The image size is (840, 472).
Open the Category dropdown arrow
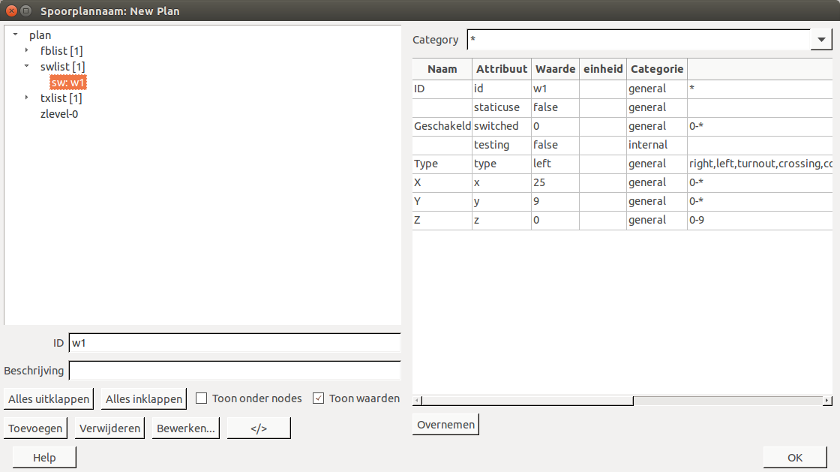(822, 40)
